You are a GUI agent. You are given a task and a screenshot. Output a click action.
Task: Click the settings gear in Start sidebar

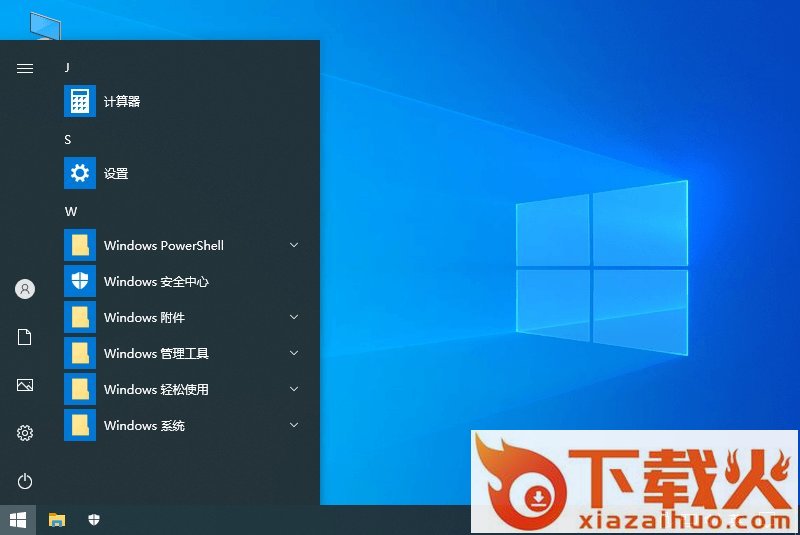point(25,433)
